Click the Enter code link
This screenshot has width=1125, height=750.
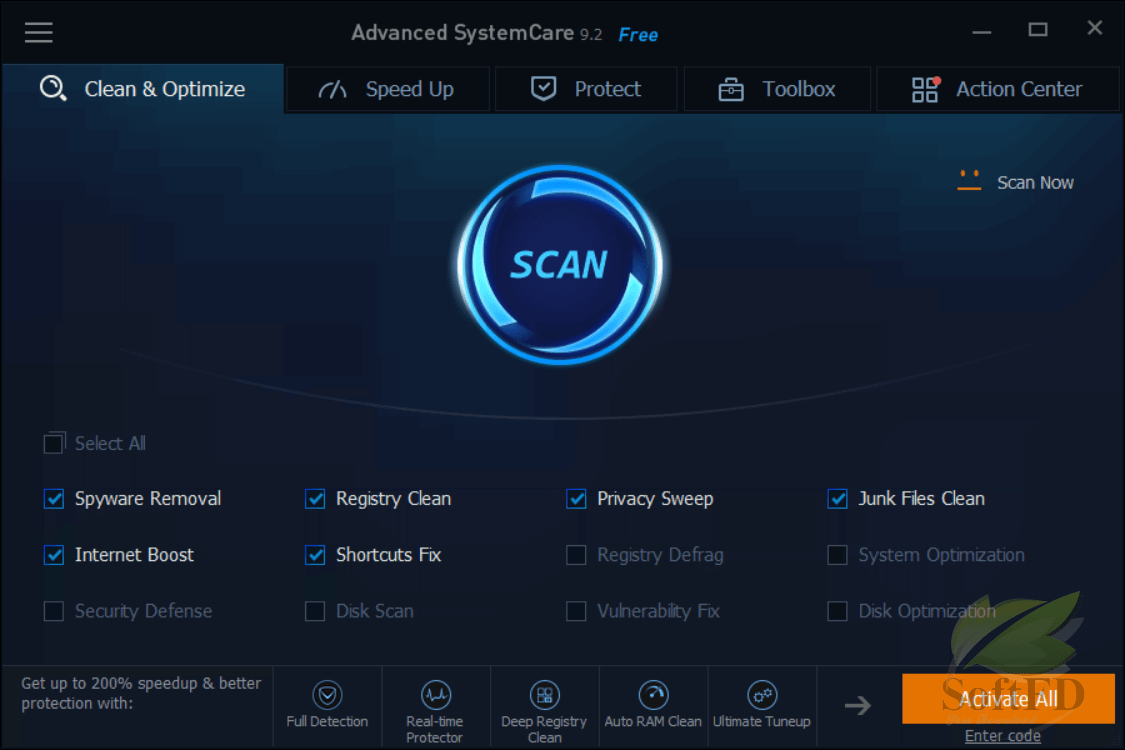coord(1002,736)
